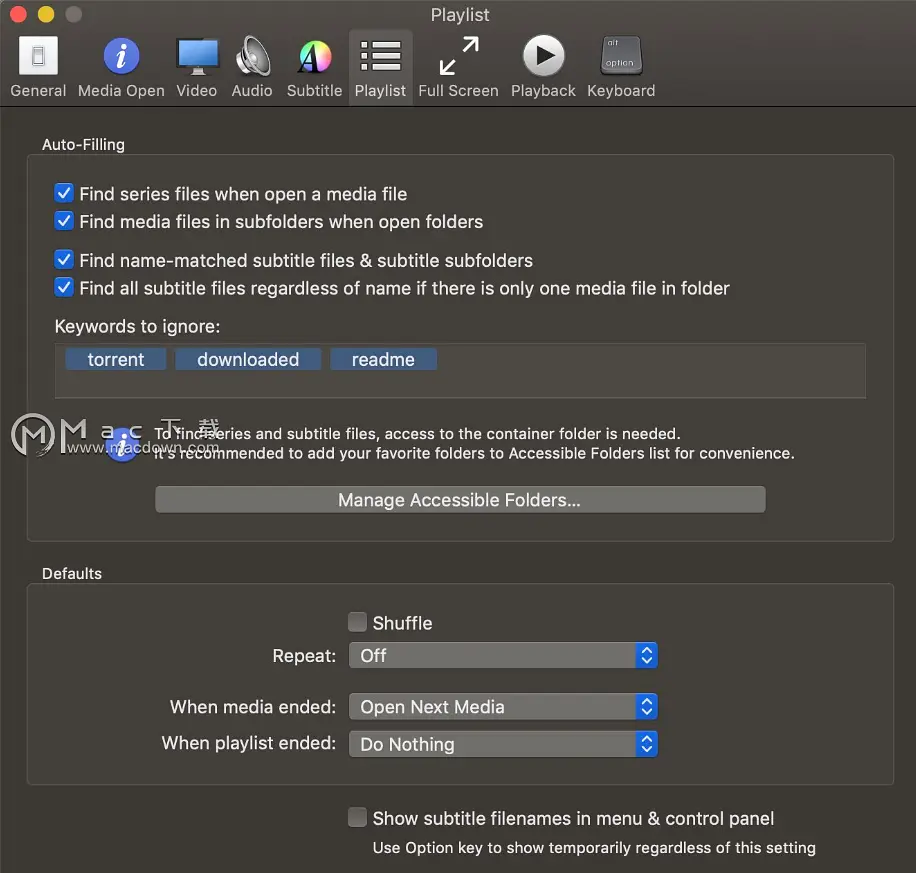Minimize the Playlist preferences window
This screenshot has width=916, height=873.
tap(46, 14)
